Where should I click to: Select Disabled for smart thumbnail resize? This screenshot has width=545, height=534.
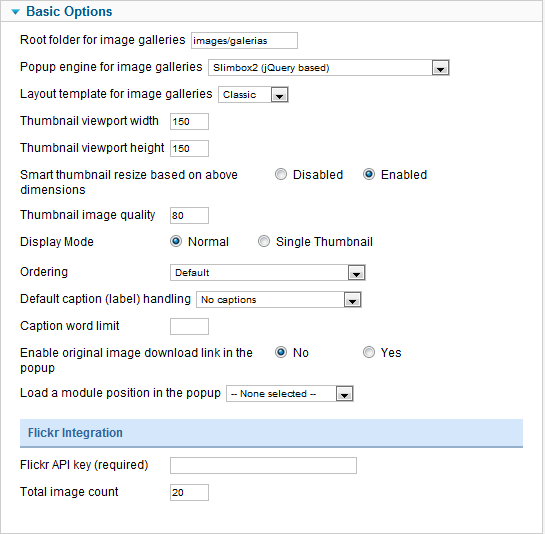point(281,174)
